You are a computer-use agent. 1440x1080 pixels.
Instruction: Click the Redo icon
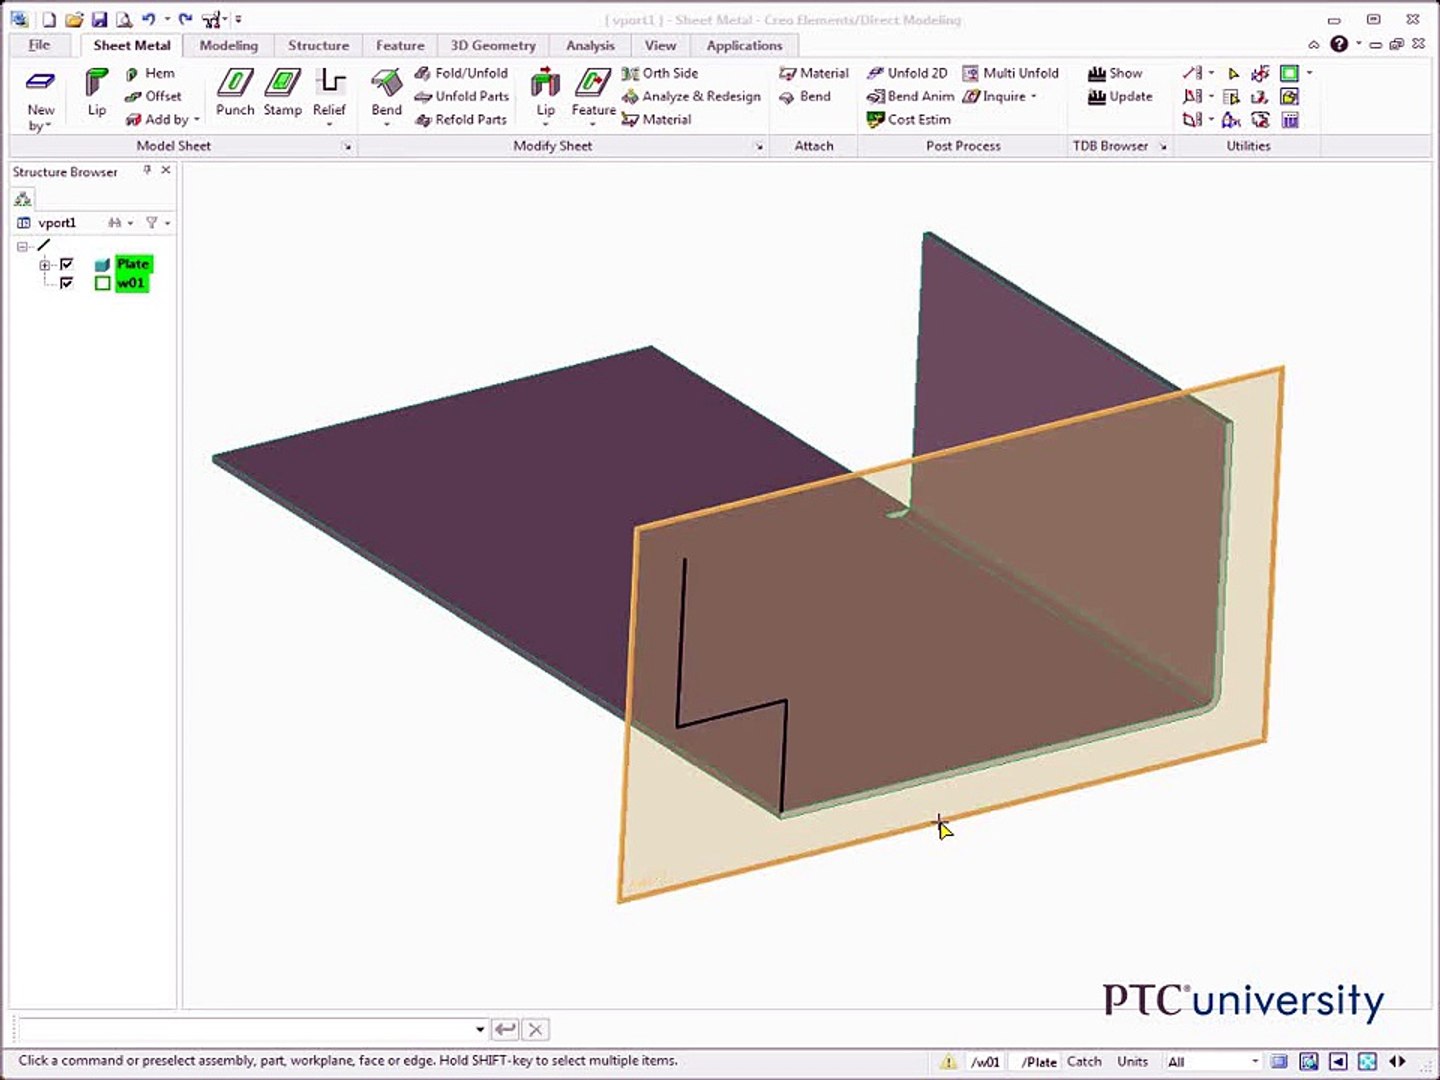(185, 19)
